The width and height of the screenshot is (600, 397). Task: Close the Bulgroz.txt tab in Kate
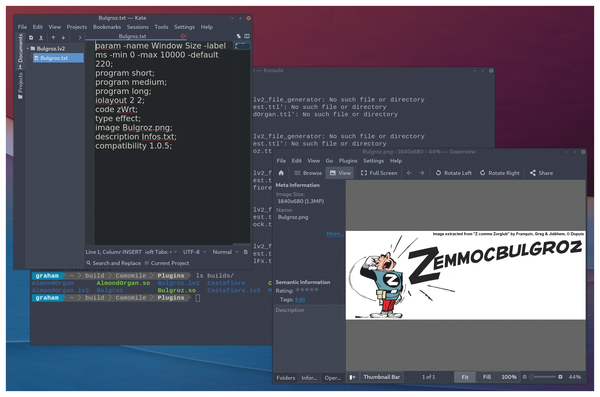click(x=183, y=36)
